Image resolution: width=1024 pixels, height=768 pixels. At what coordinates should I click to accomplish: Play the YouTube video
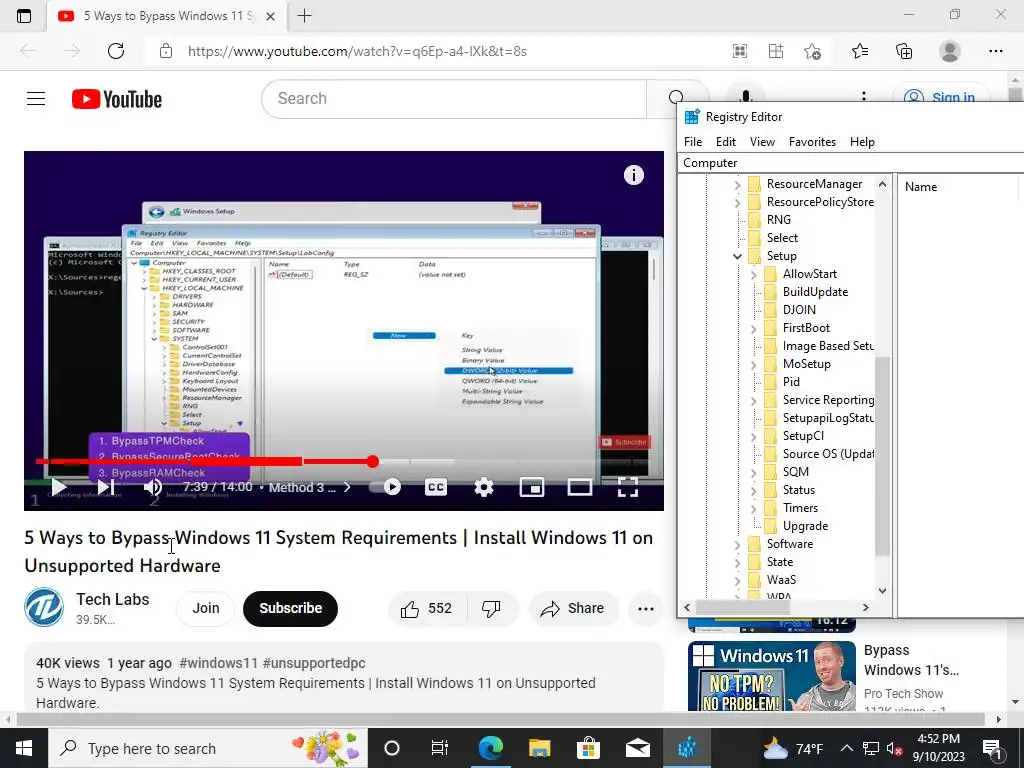click(x=59, y=487)
